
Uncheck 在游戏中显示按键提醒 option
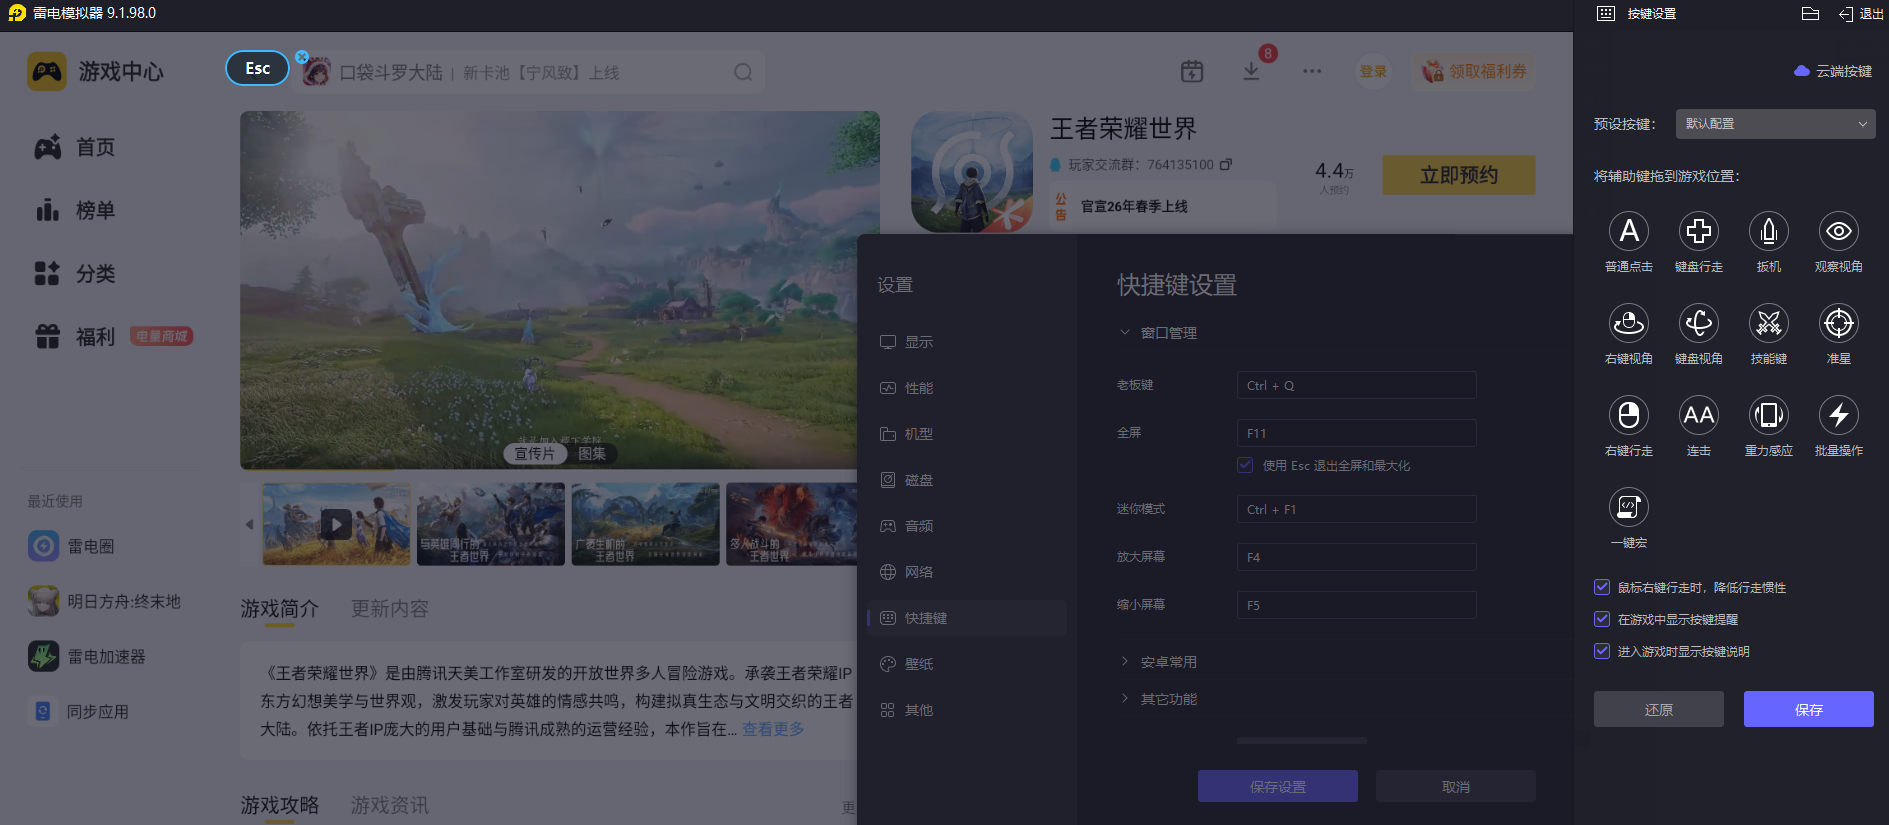1602,620
